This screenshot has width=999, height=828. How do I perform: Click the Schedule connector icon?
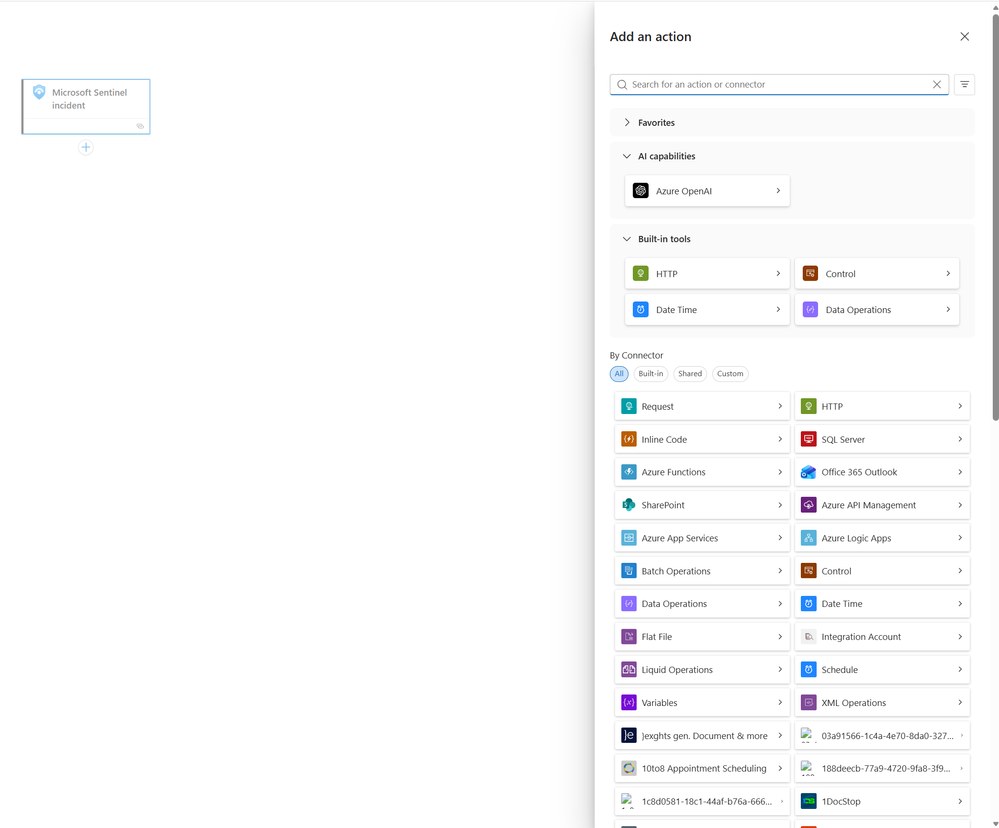(809, 669)
